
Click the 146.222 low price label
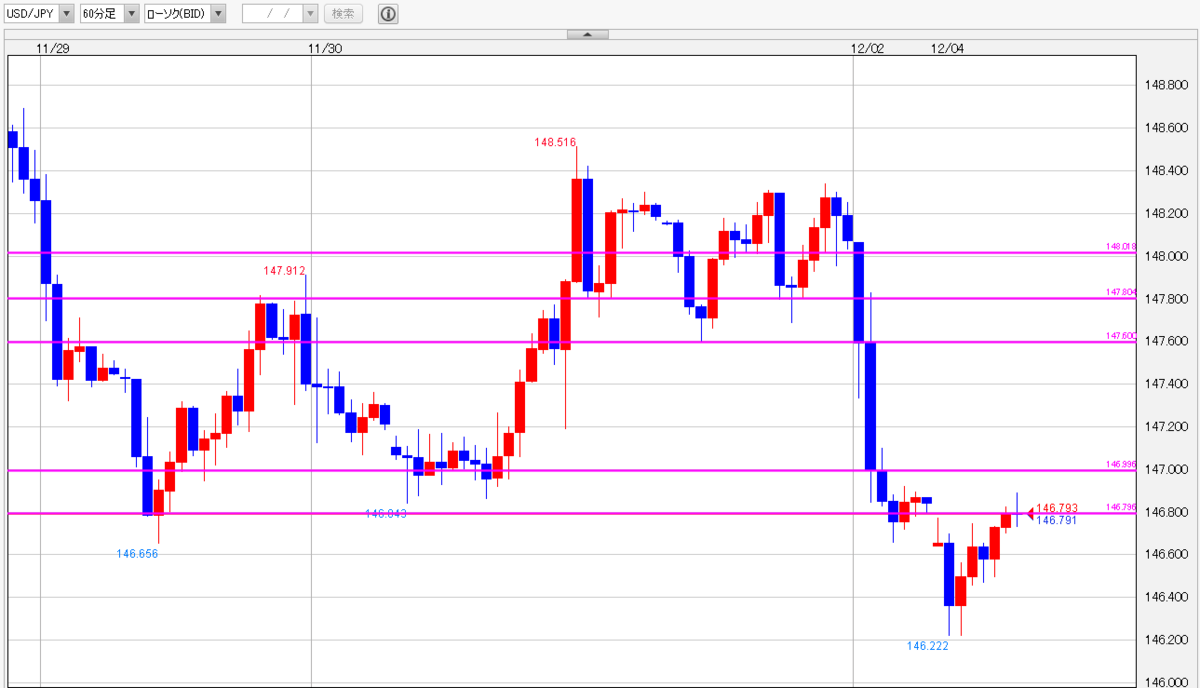pos(928,646)
